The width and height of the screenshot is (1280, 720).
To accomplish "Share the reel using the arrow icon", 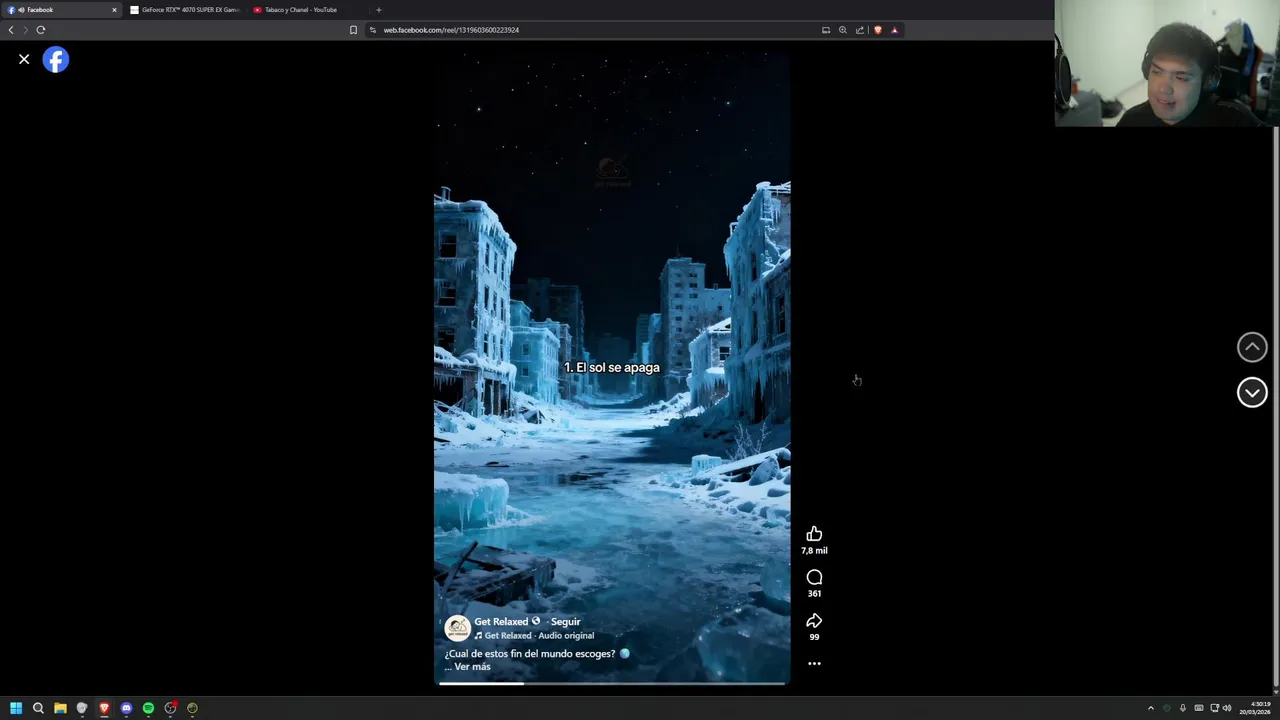I will click(x=814, y=621).
